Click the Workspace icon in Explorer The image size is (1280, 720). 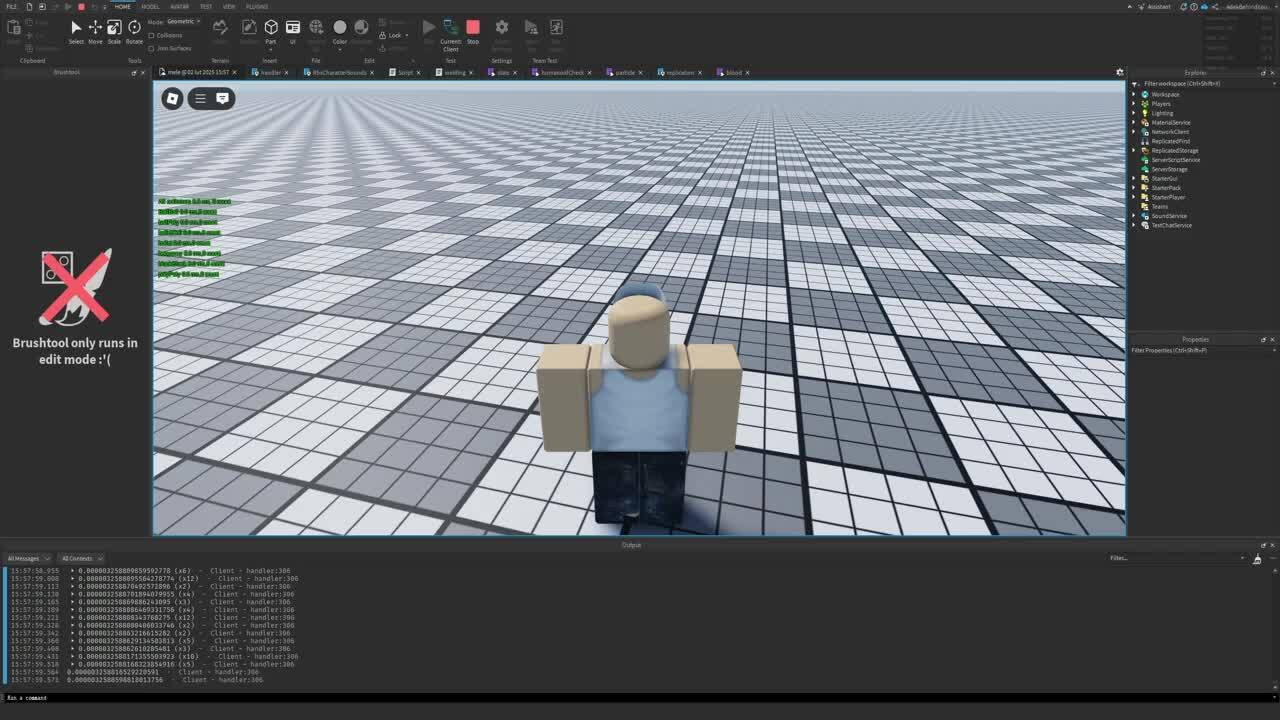click(x=1145, y=94)
